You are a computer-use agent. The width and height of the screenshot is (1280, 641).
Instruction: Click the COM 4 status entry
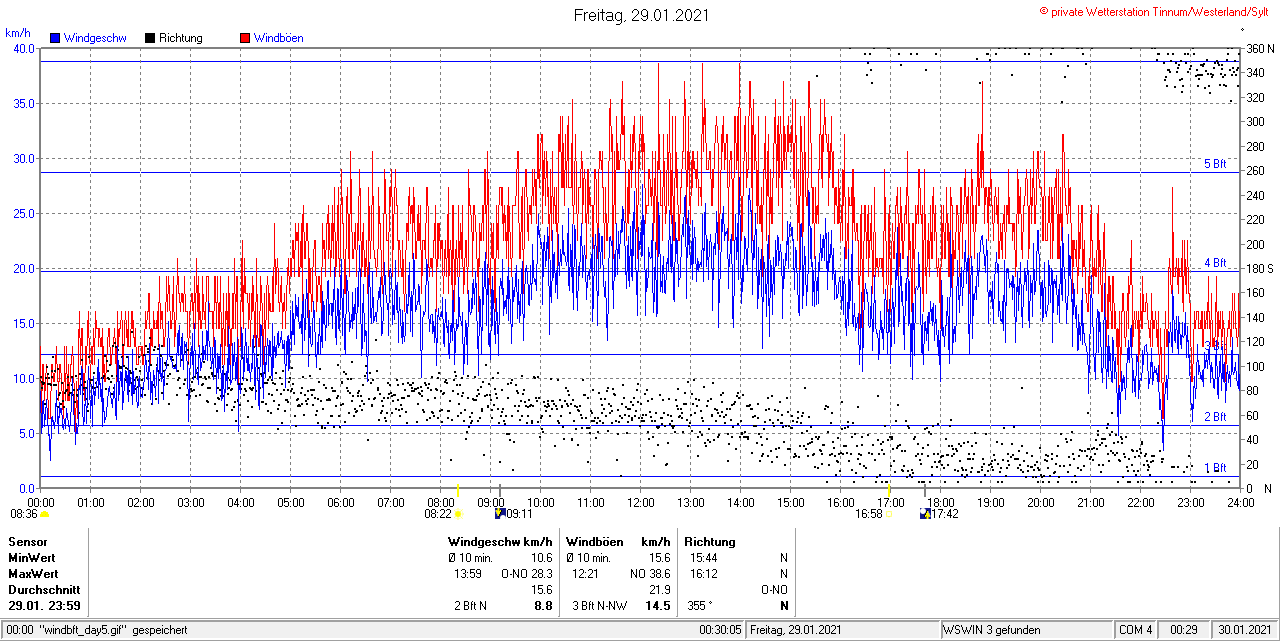click(1136, 630)
